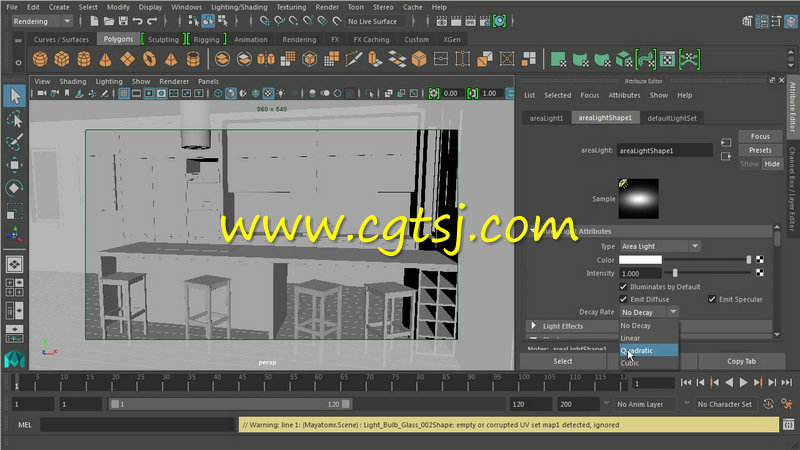
Task: Open the Rendering menu set dropdown
Action: (x=42, y=21)
